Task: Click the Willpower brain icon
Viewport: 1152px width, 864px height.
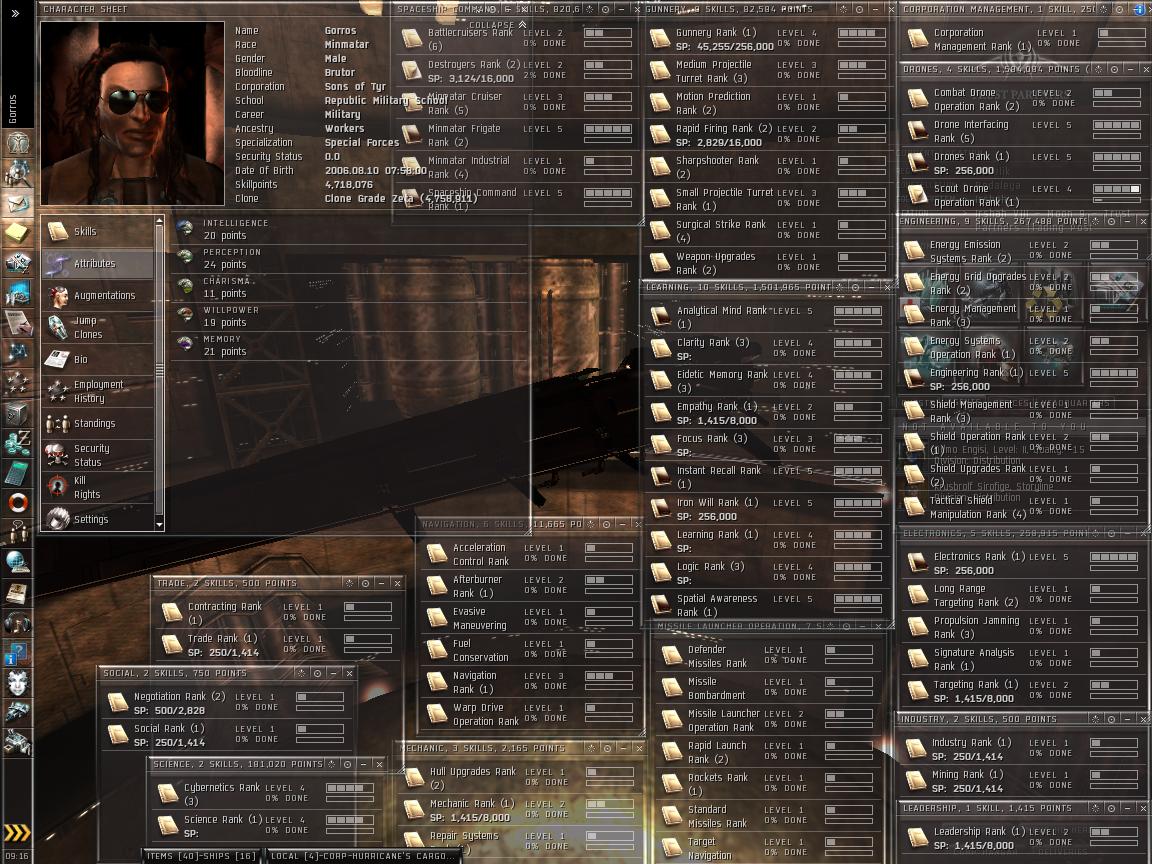Action: tap(185, 315)
